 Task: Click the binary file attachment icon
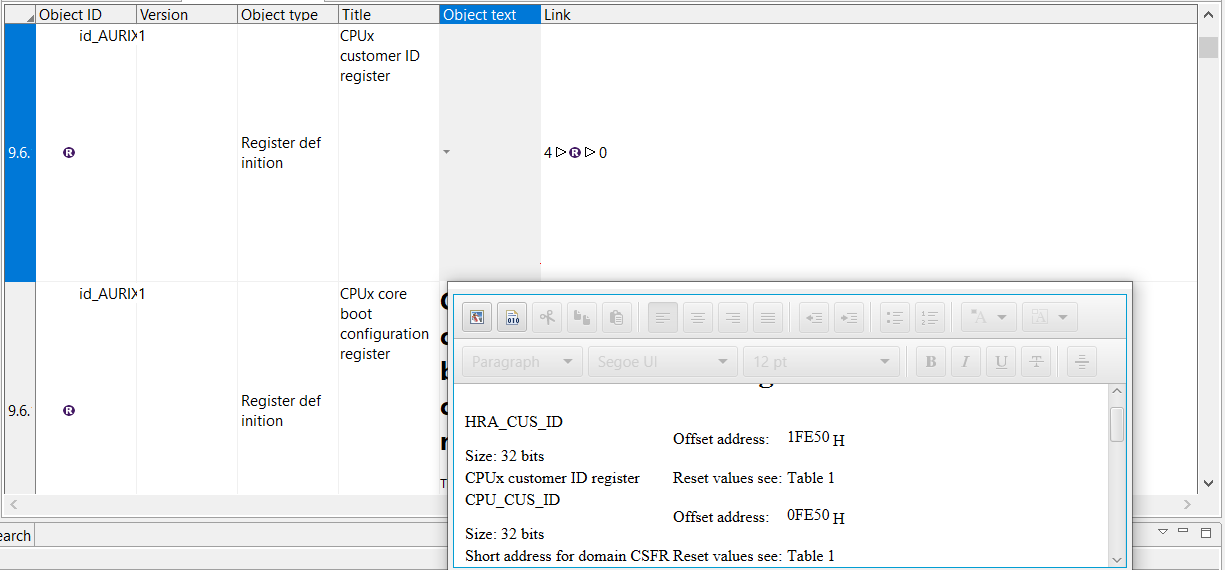(x=512, y=318)
